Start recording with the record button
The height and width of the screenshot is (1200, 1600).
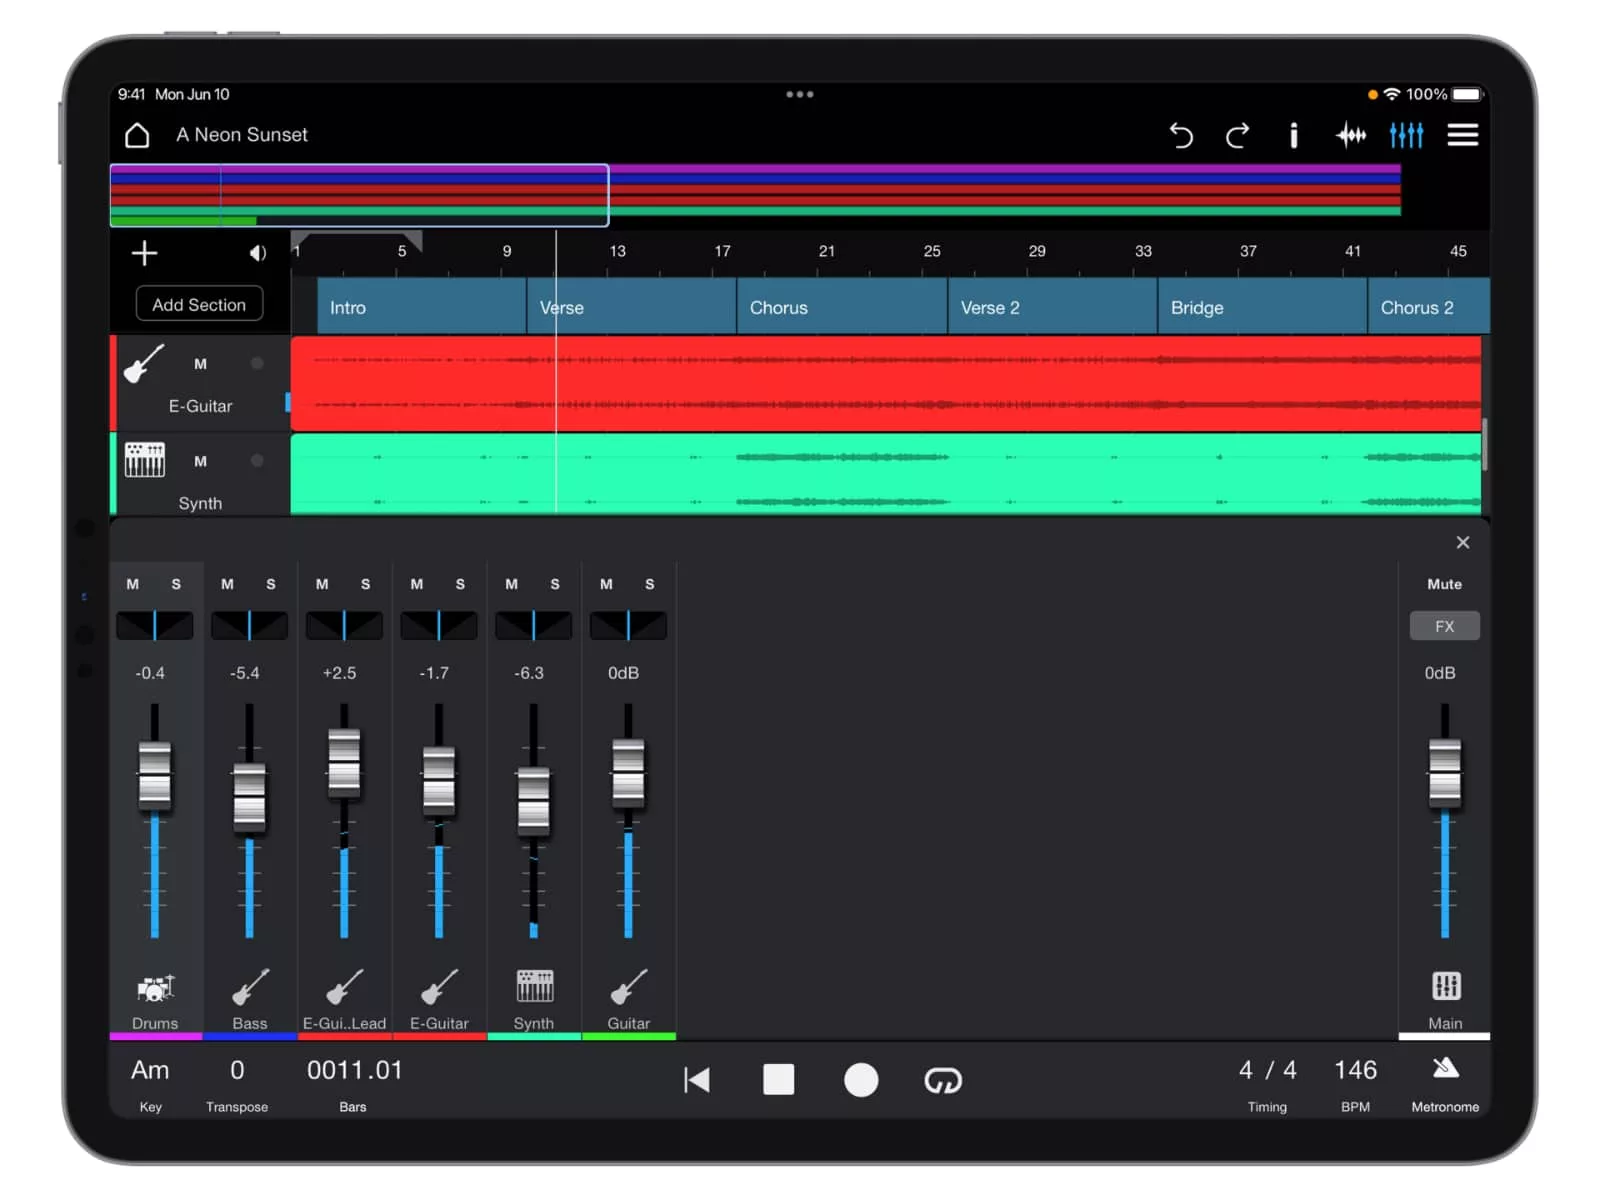tap(861, 1080)
